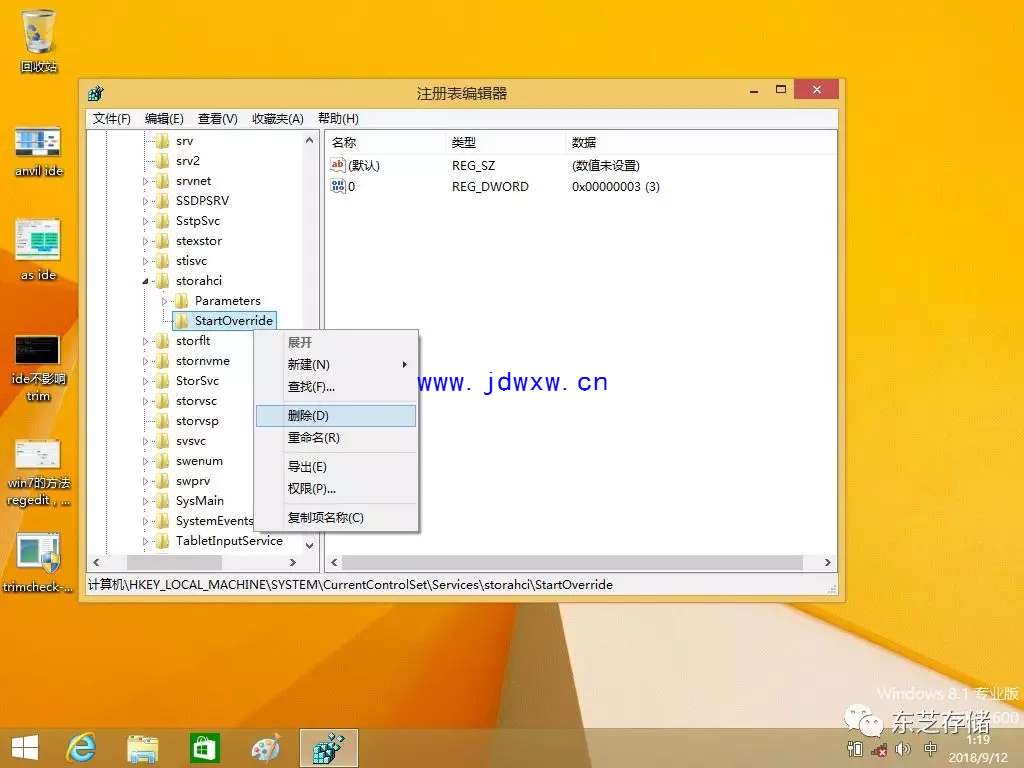The width and height of the screenshot is (1024, 768).
Task: Open the 文件(F) menu
Action: 112,118
